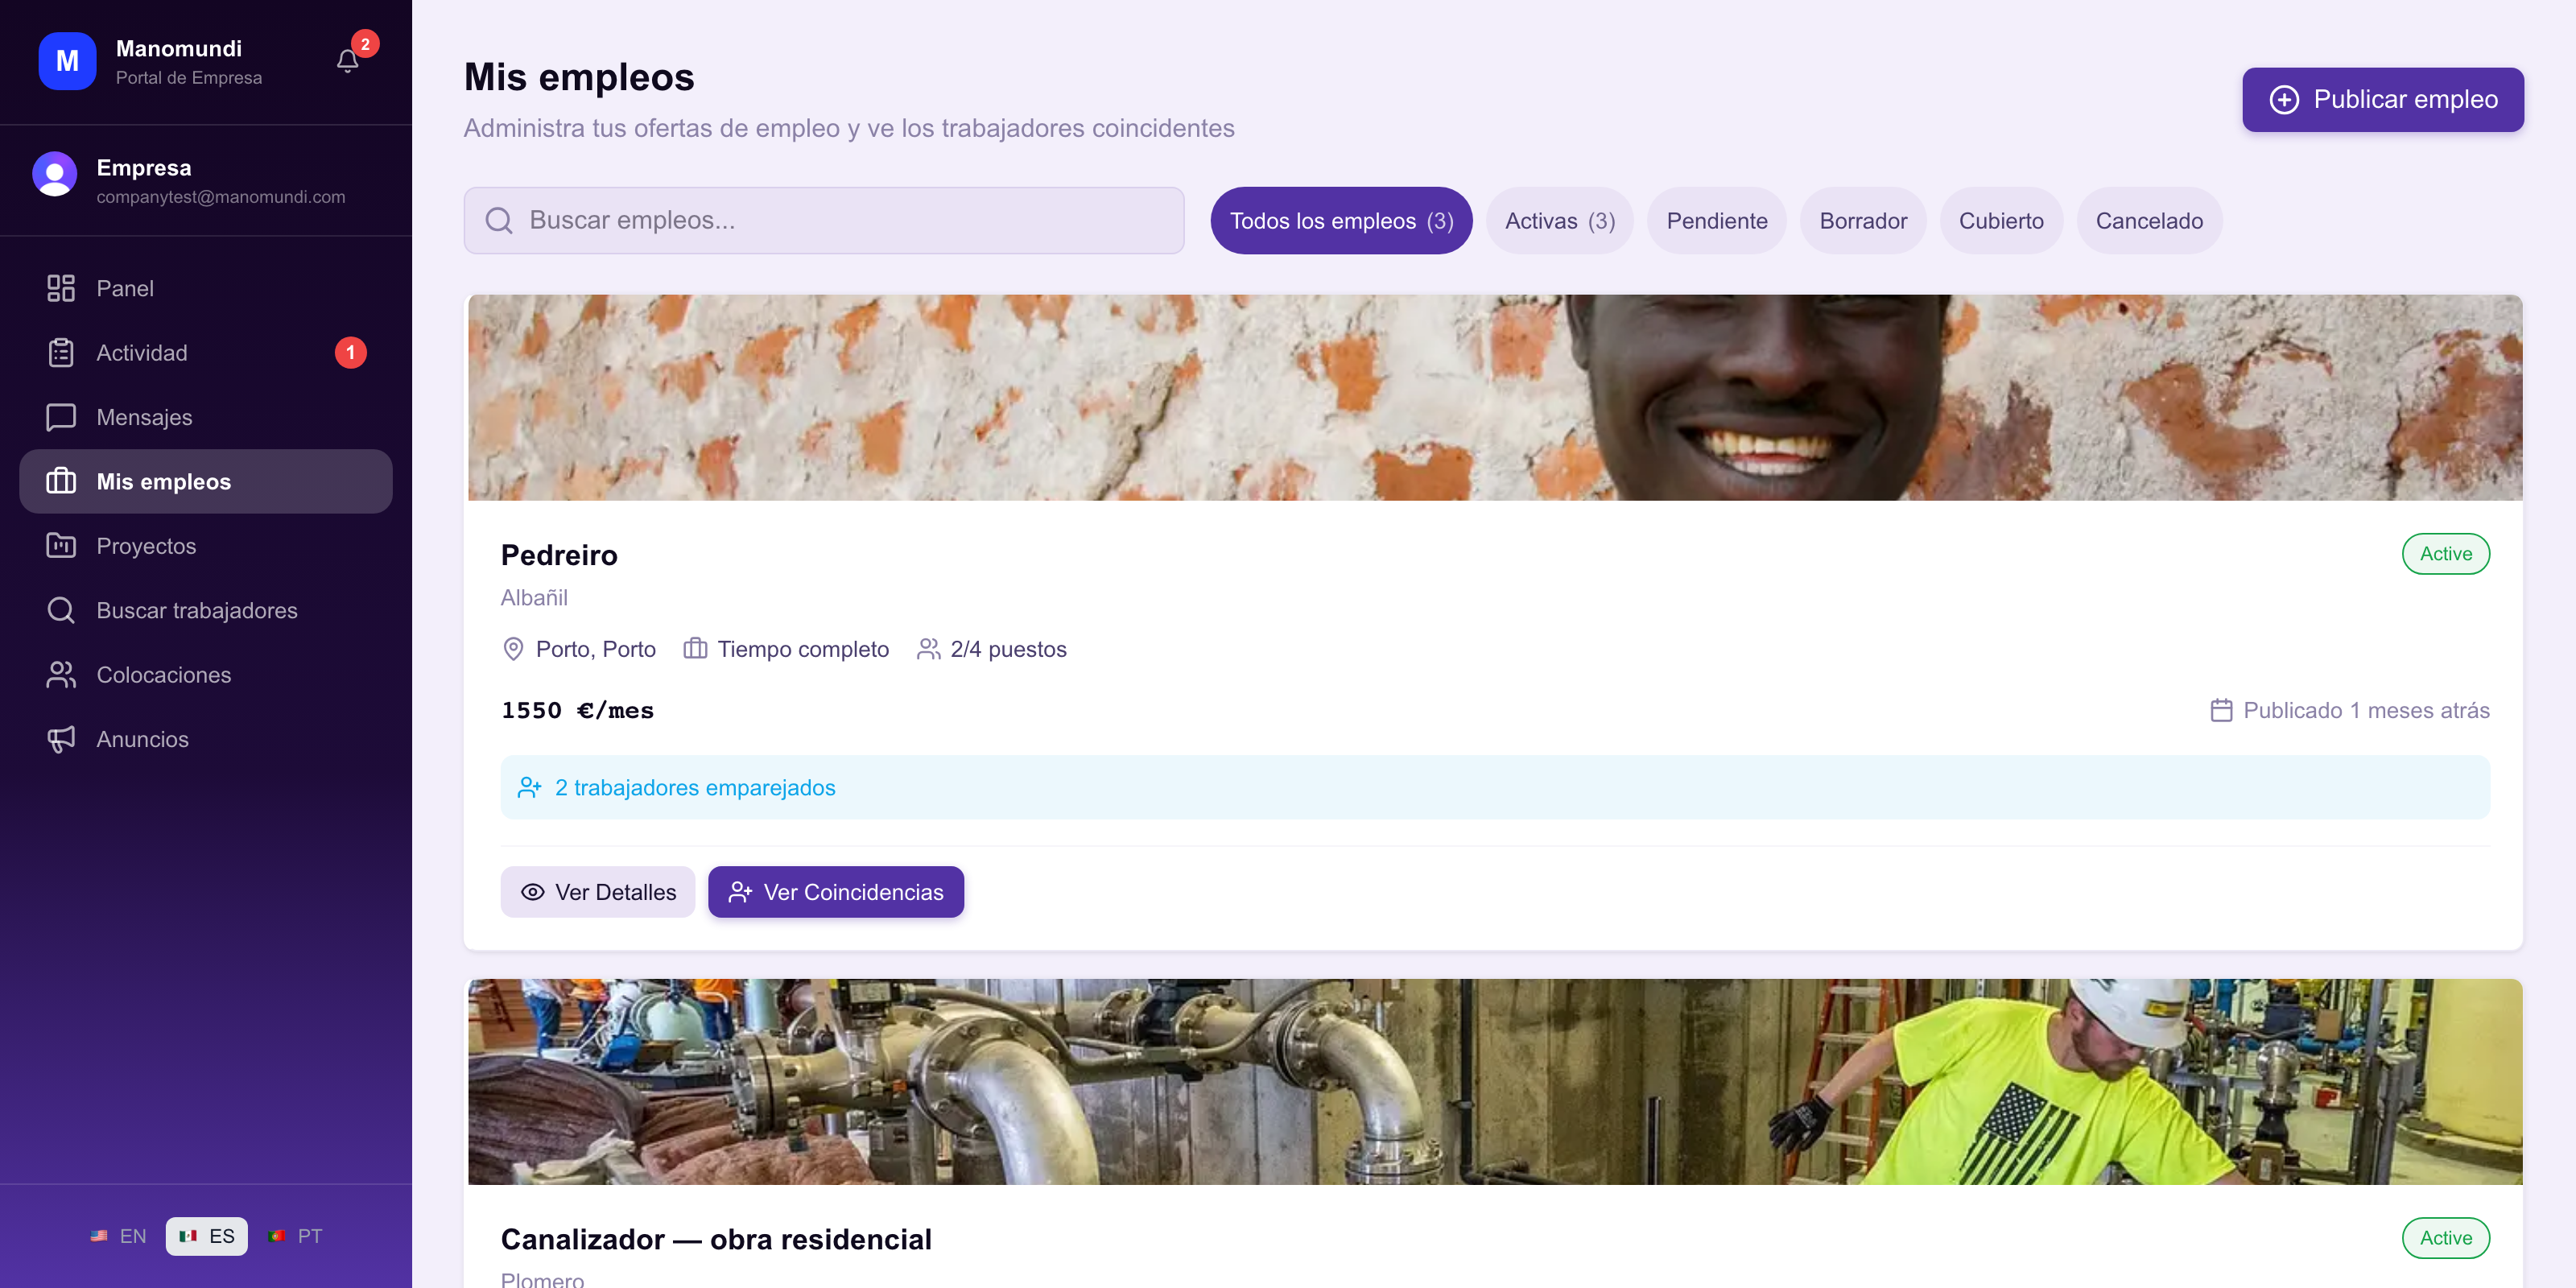2576x1288 pixels.
Task: Click the Publicar empleo button
Action: tap(2382, 99)
